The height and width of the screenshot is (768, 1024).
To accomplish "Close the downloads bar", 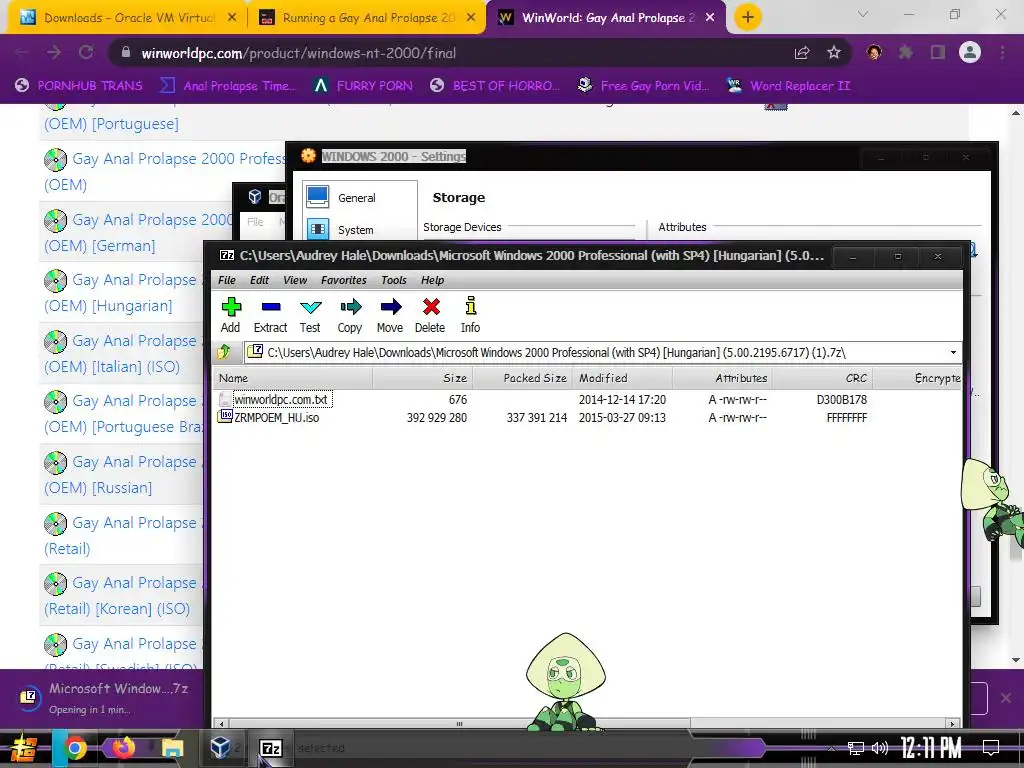I will click(1006, 698).
